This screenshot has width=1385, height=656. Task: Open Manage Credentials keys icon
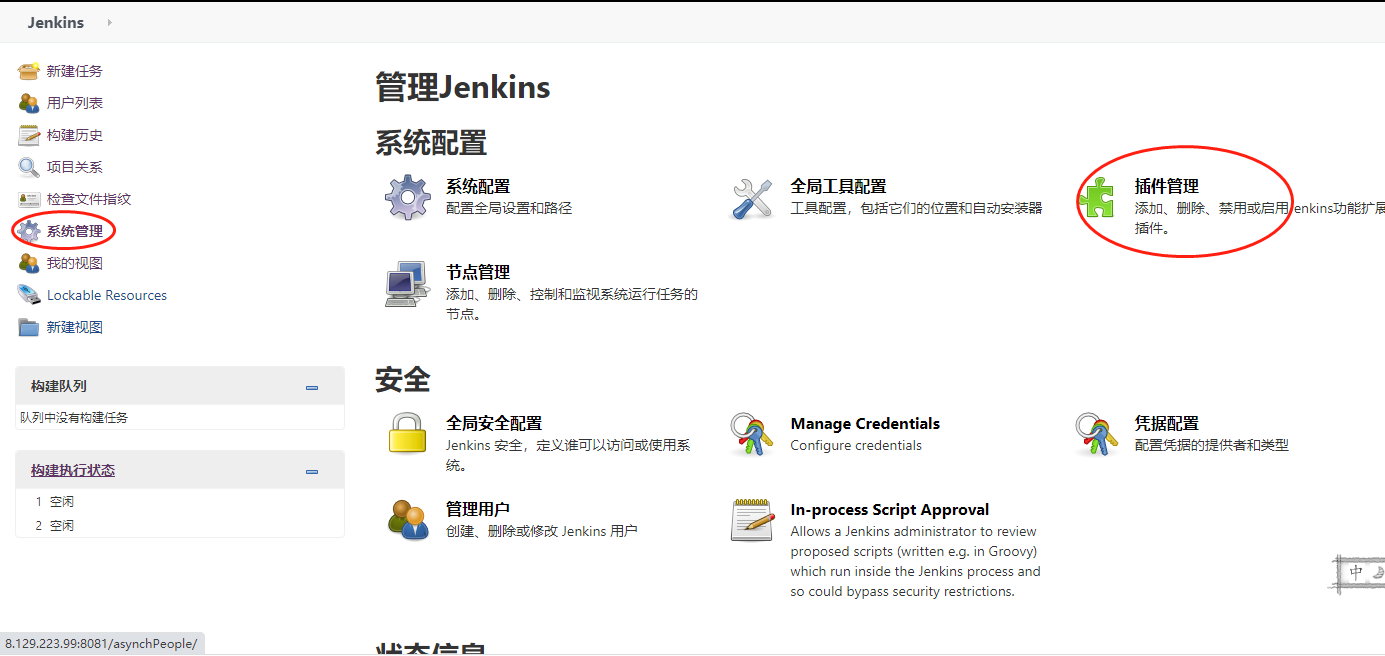coord(752,434)
